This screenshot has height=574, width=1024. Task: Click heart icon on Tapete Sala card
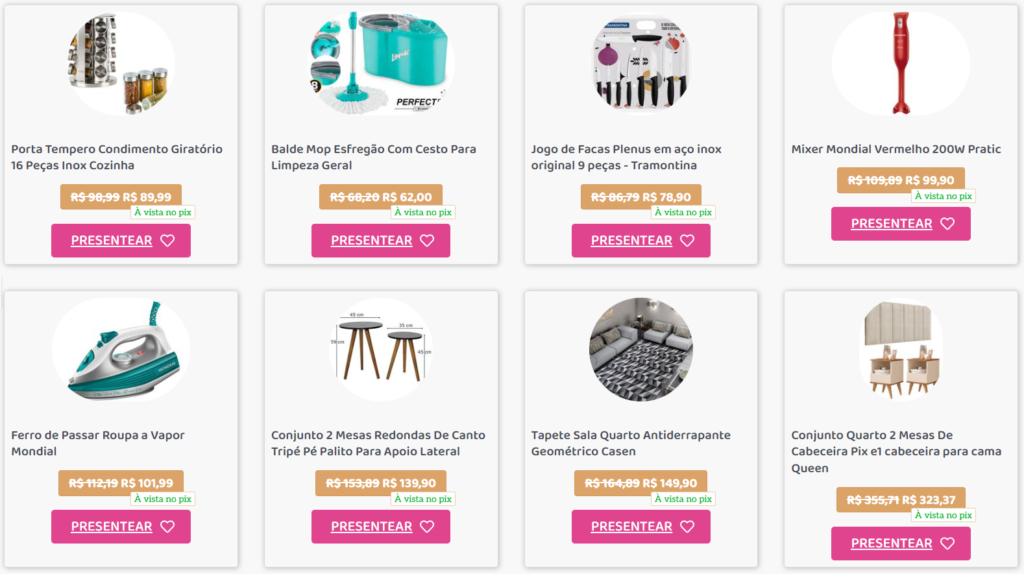click(687, 527)
